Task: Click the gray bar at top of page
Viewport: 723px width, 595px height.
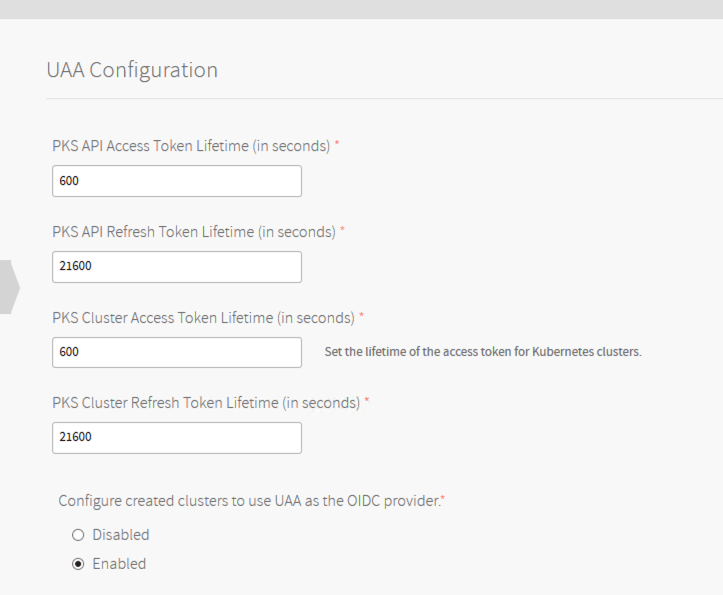Action: [x=361, y=9]
